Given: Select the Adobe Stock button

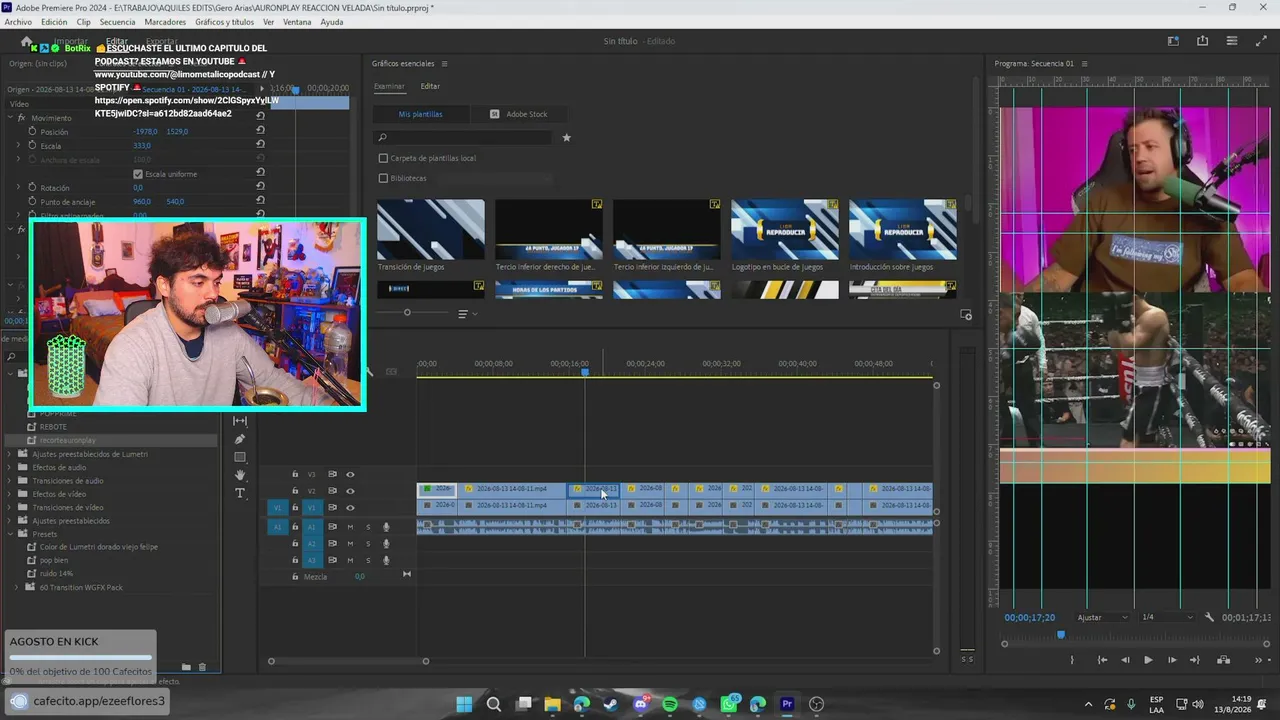Looking at the screenshot, I should 518,114.
